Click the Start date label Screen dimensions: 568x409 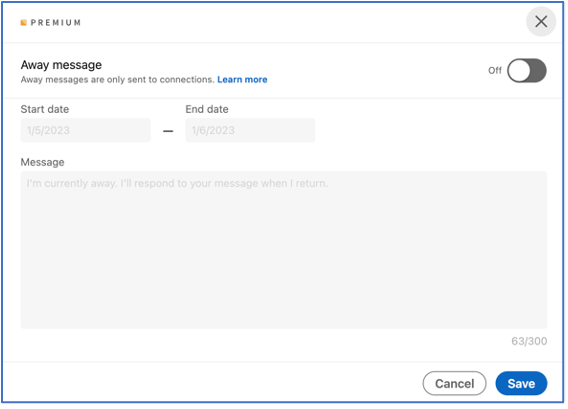coord(45,109)
